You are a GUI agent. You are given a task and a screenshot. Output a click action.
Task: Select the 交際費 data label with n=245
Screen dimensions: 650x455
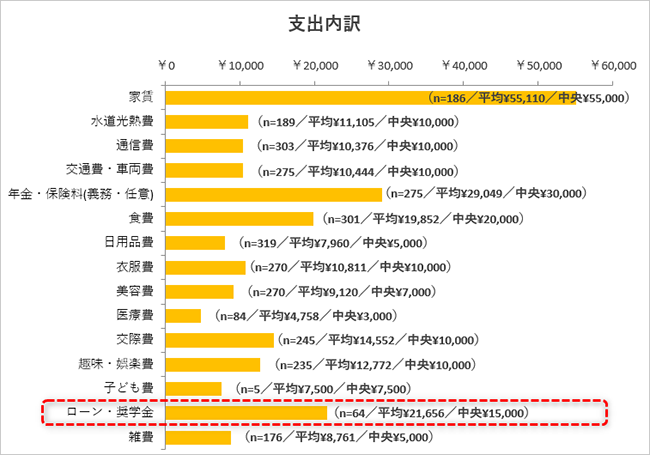[379, 340]
